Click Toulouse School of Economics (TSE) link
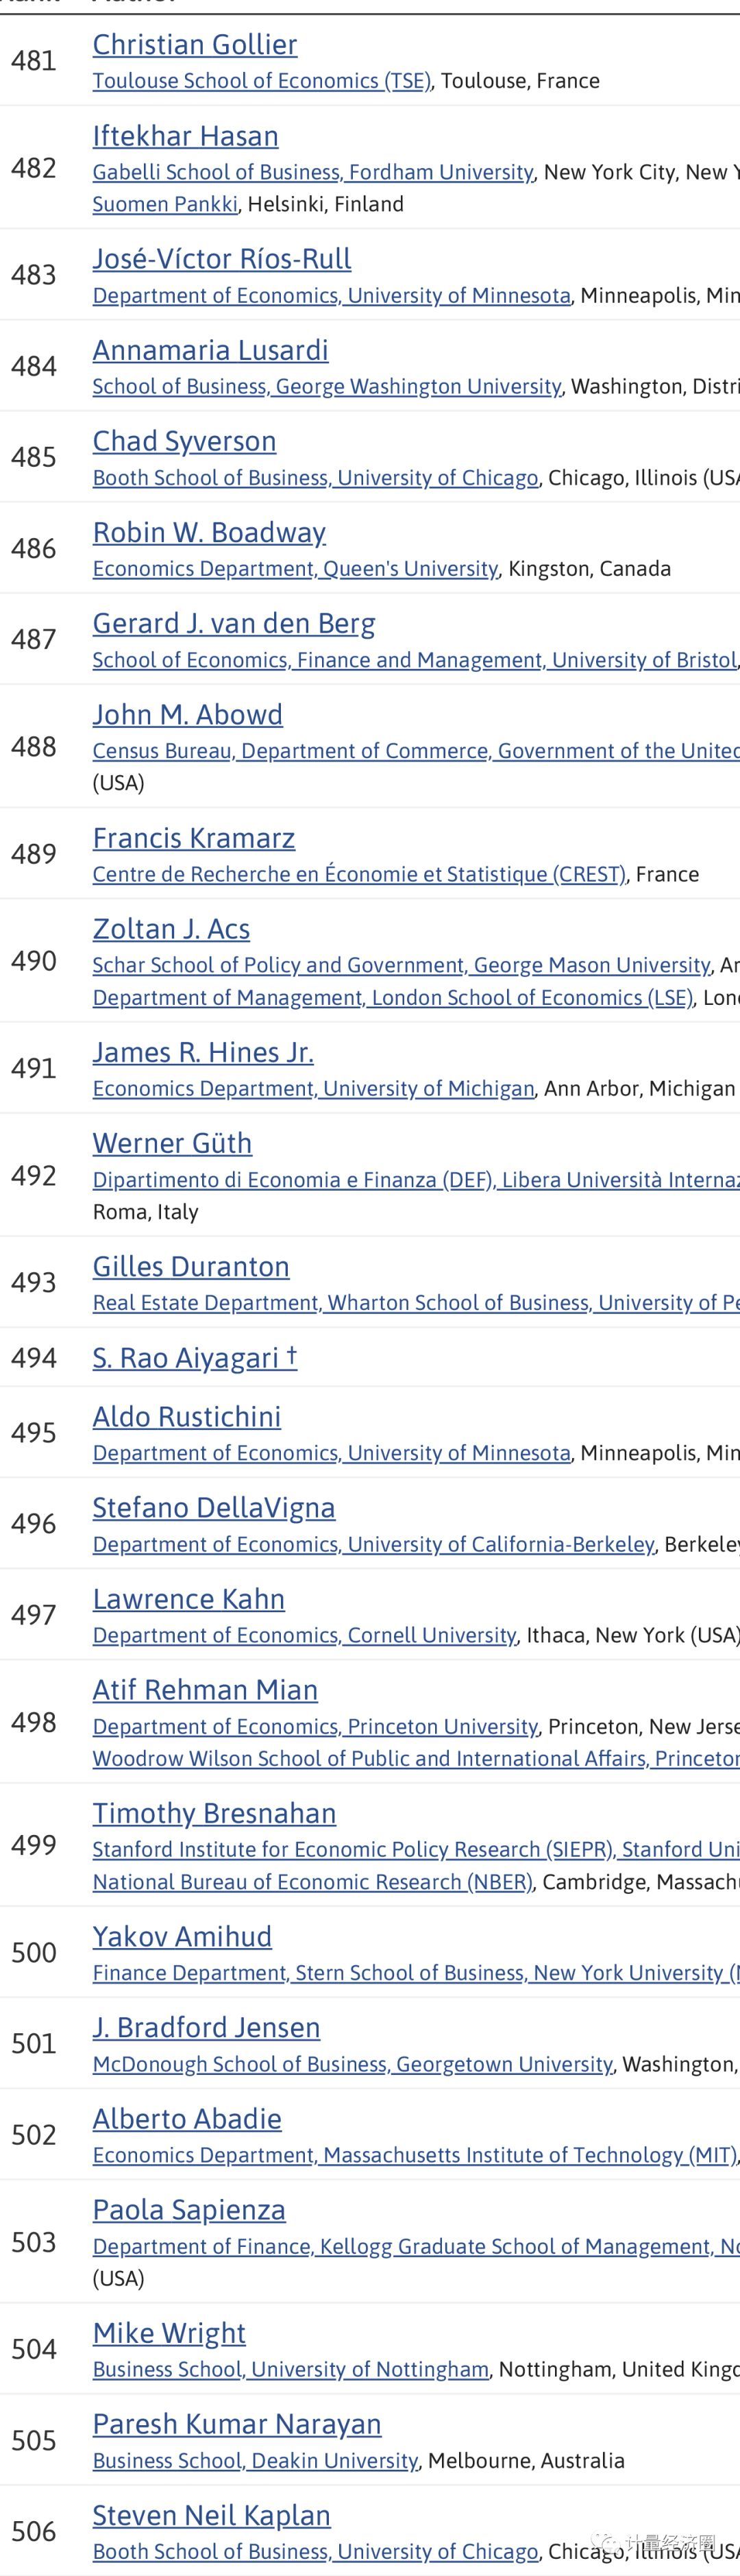Image resolution: width=740 pixels, height=2576 pixels. [262, 81]
